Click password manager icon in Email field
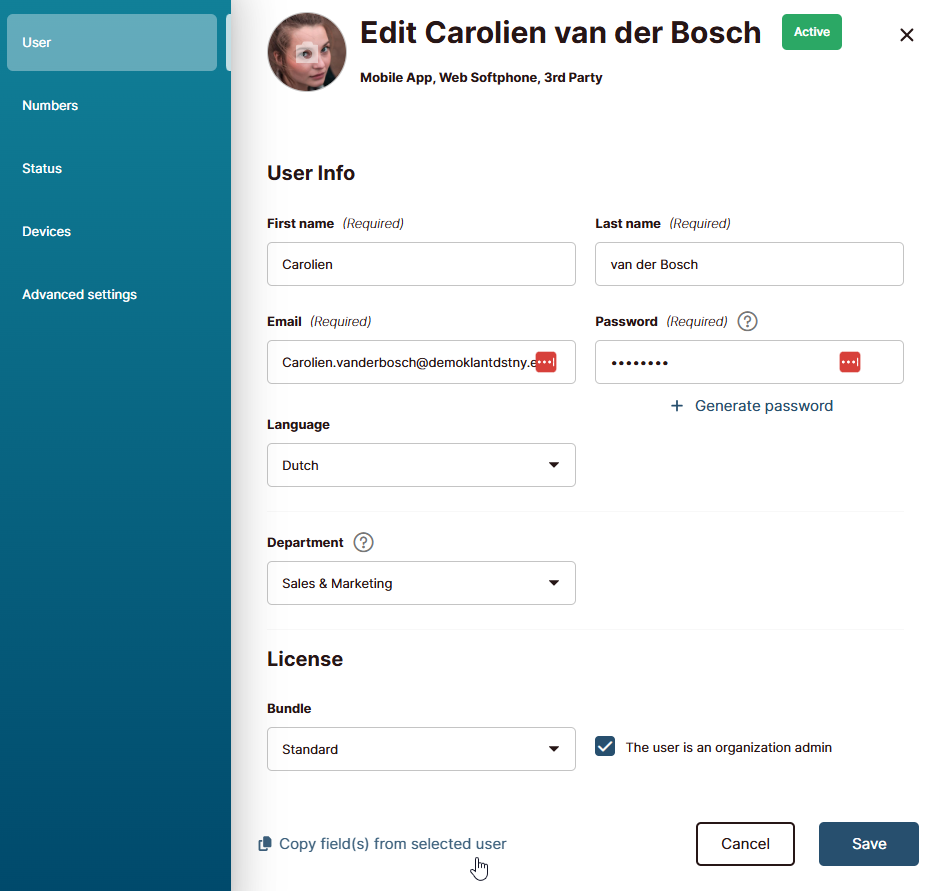The width and height of the screenshot is (933, 891). pos(546,362)
